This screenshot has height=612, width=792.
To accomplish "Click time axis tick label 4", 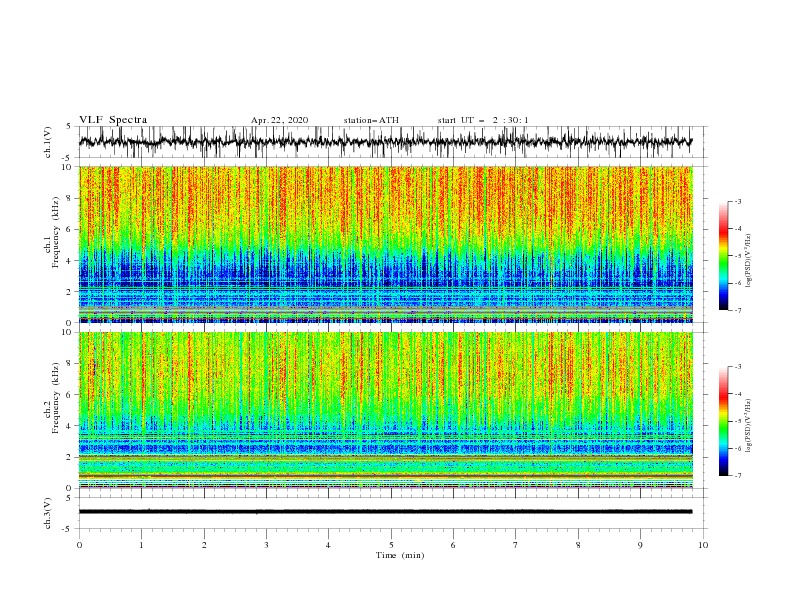I will point(328,545).
